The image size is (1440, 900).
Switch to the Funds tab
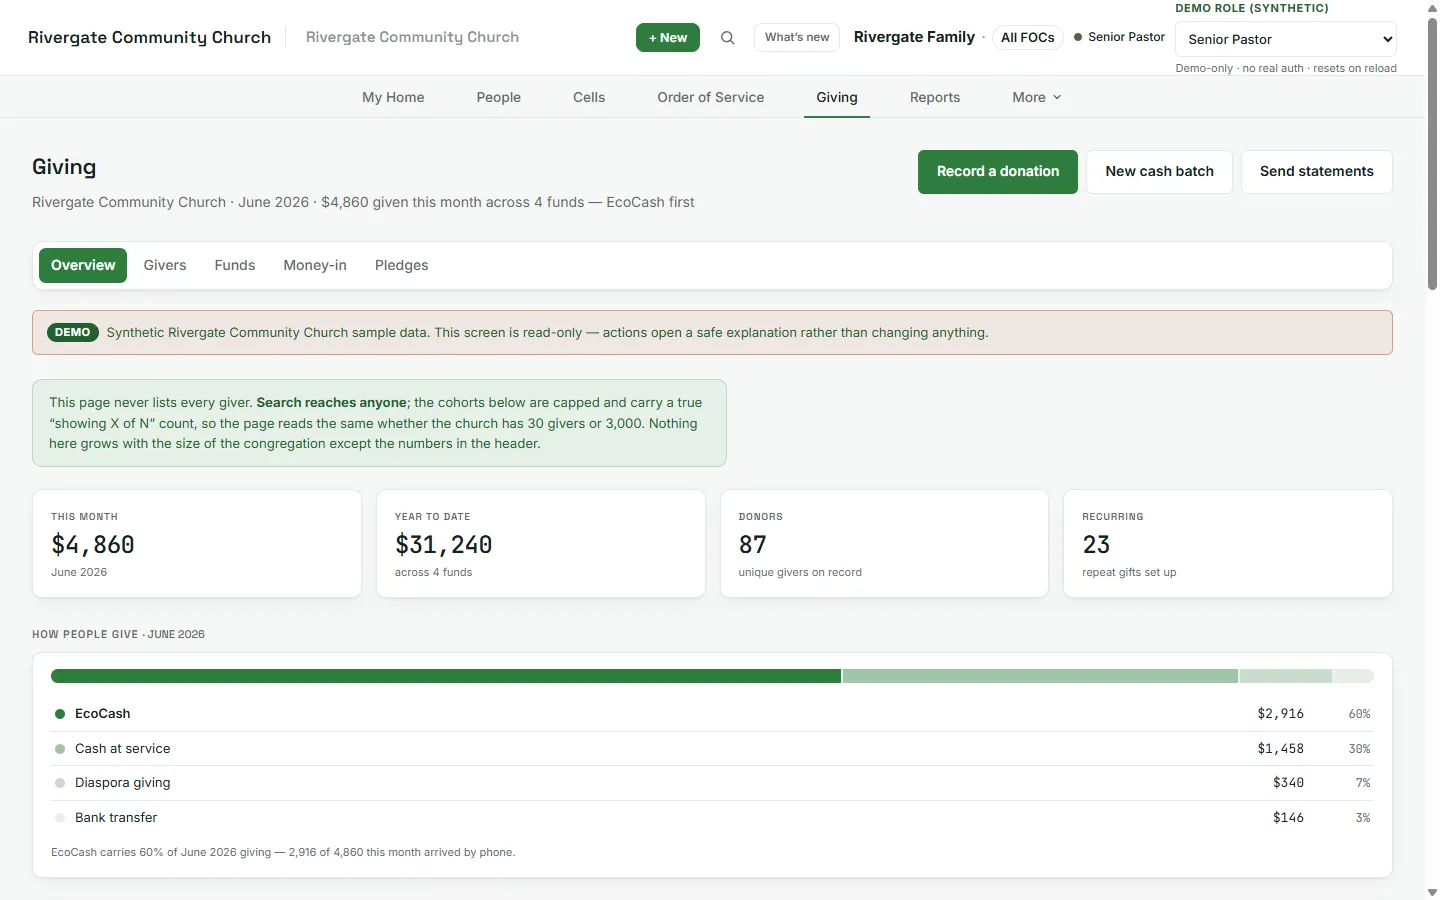(x=235, y=265)
